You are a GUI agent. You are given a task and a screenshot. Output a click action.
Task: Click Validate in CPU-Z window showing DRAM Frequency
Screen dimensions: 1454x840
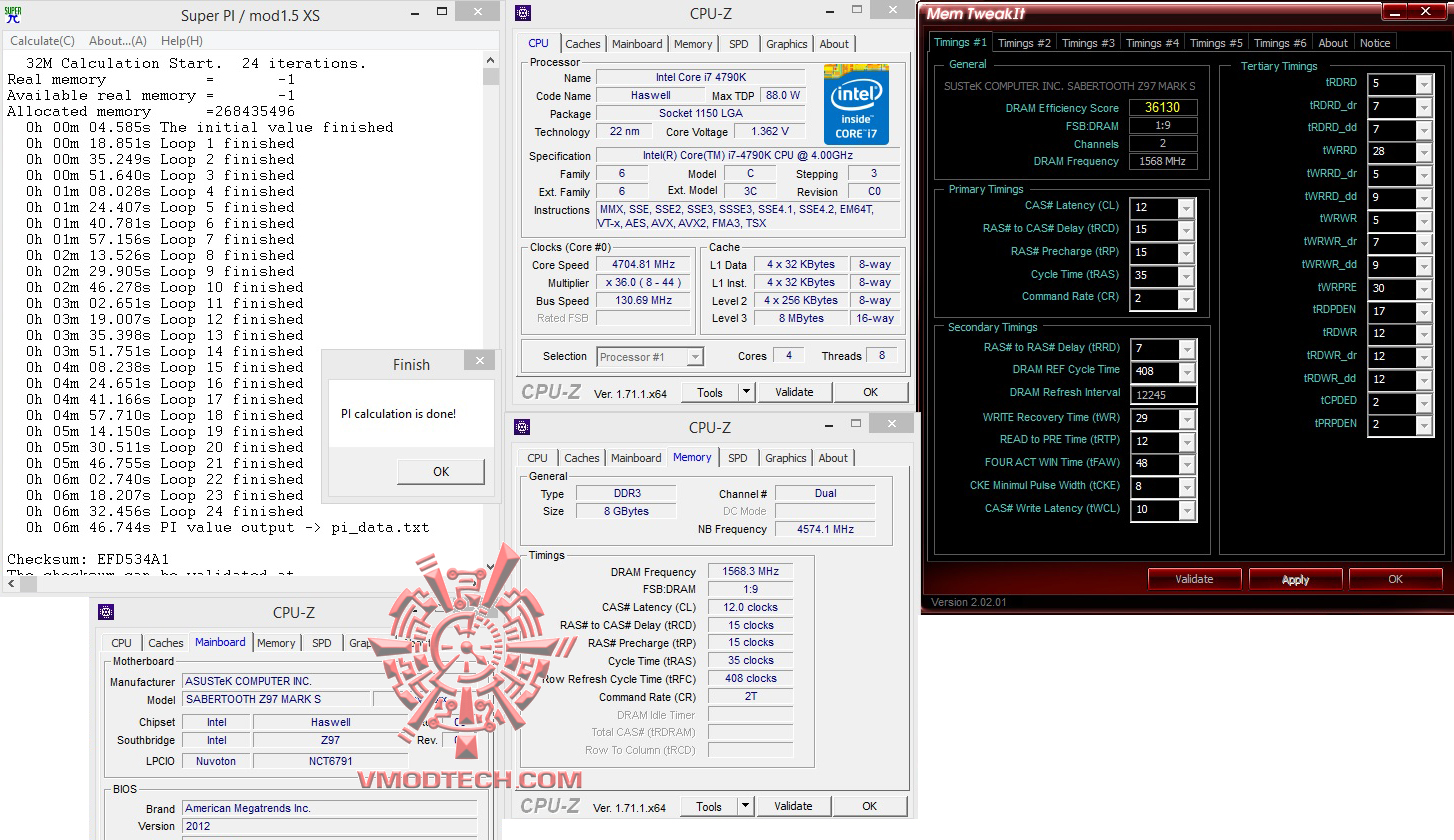click(793, 807)
